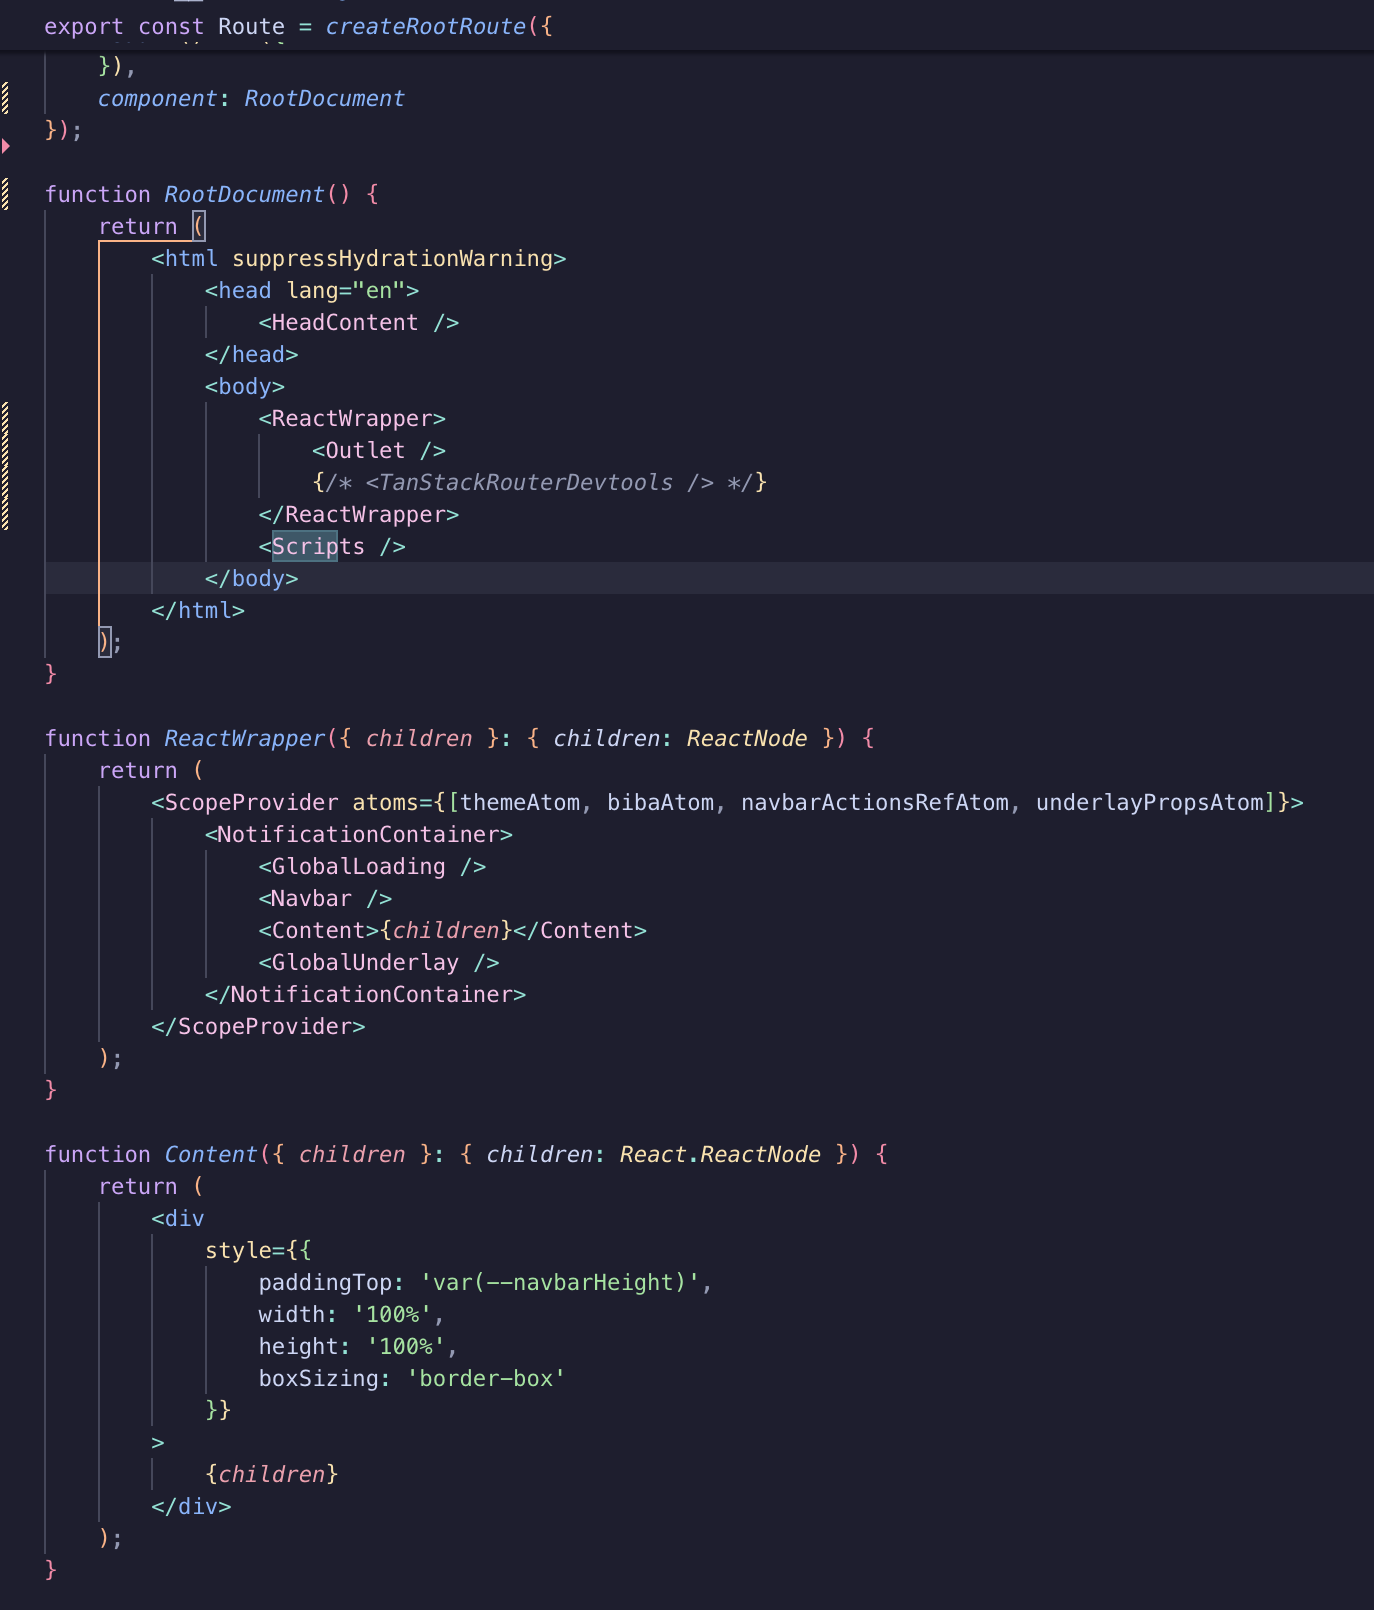The width and height of the screenshot is (1374, 1610).
Task: Click the "atoms" attribute name
Action: (385, 803)
